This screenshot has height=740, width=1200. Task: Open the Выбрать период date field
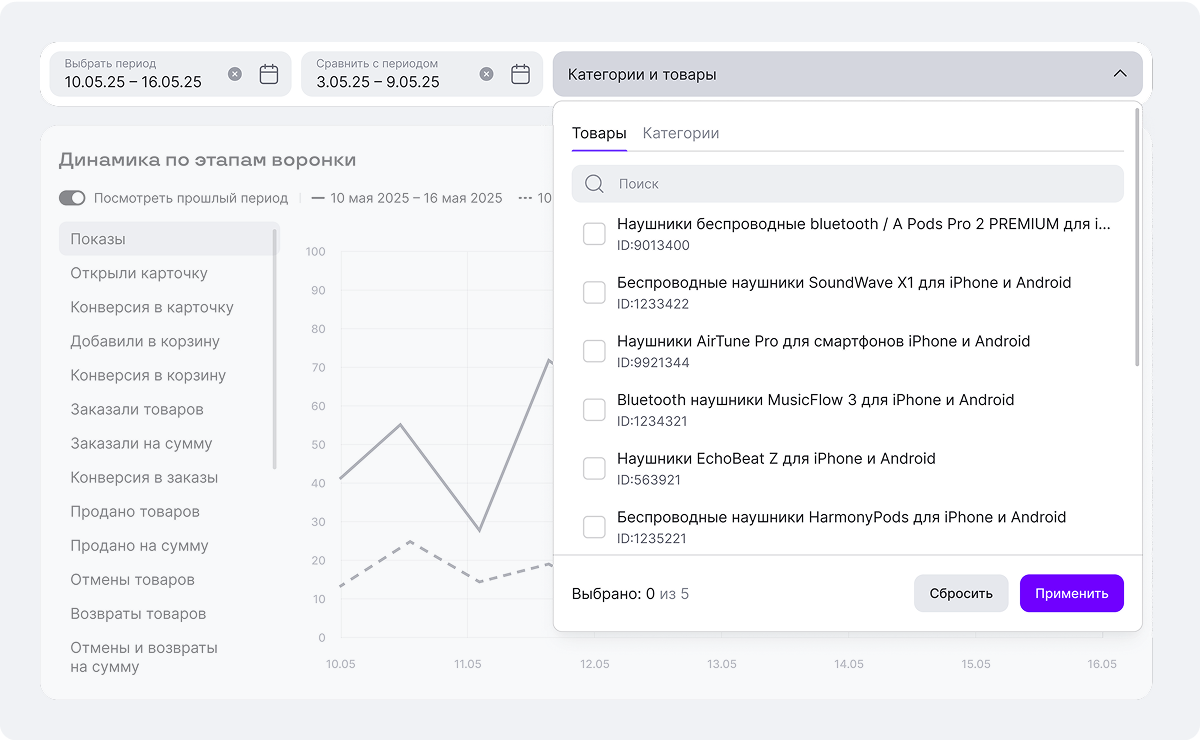click(x=171, y=74)
